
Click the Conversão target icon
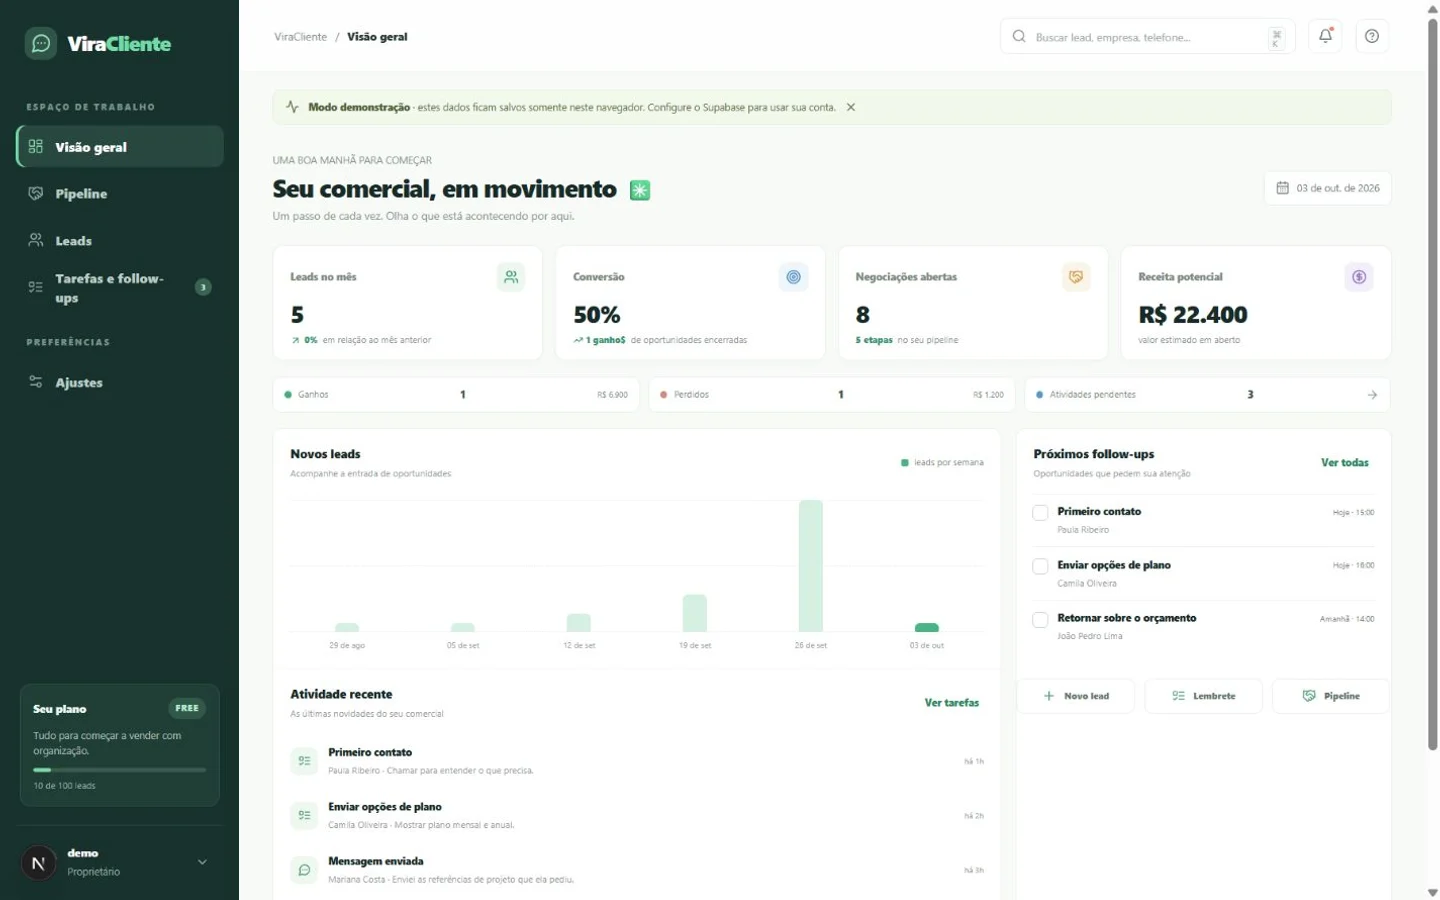coord(793,277)
